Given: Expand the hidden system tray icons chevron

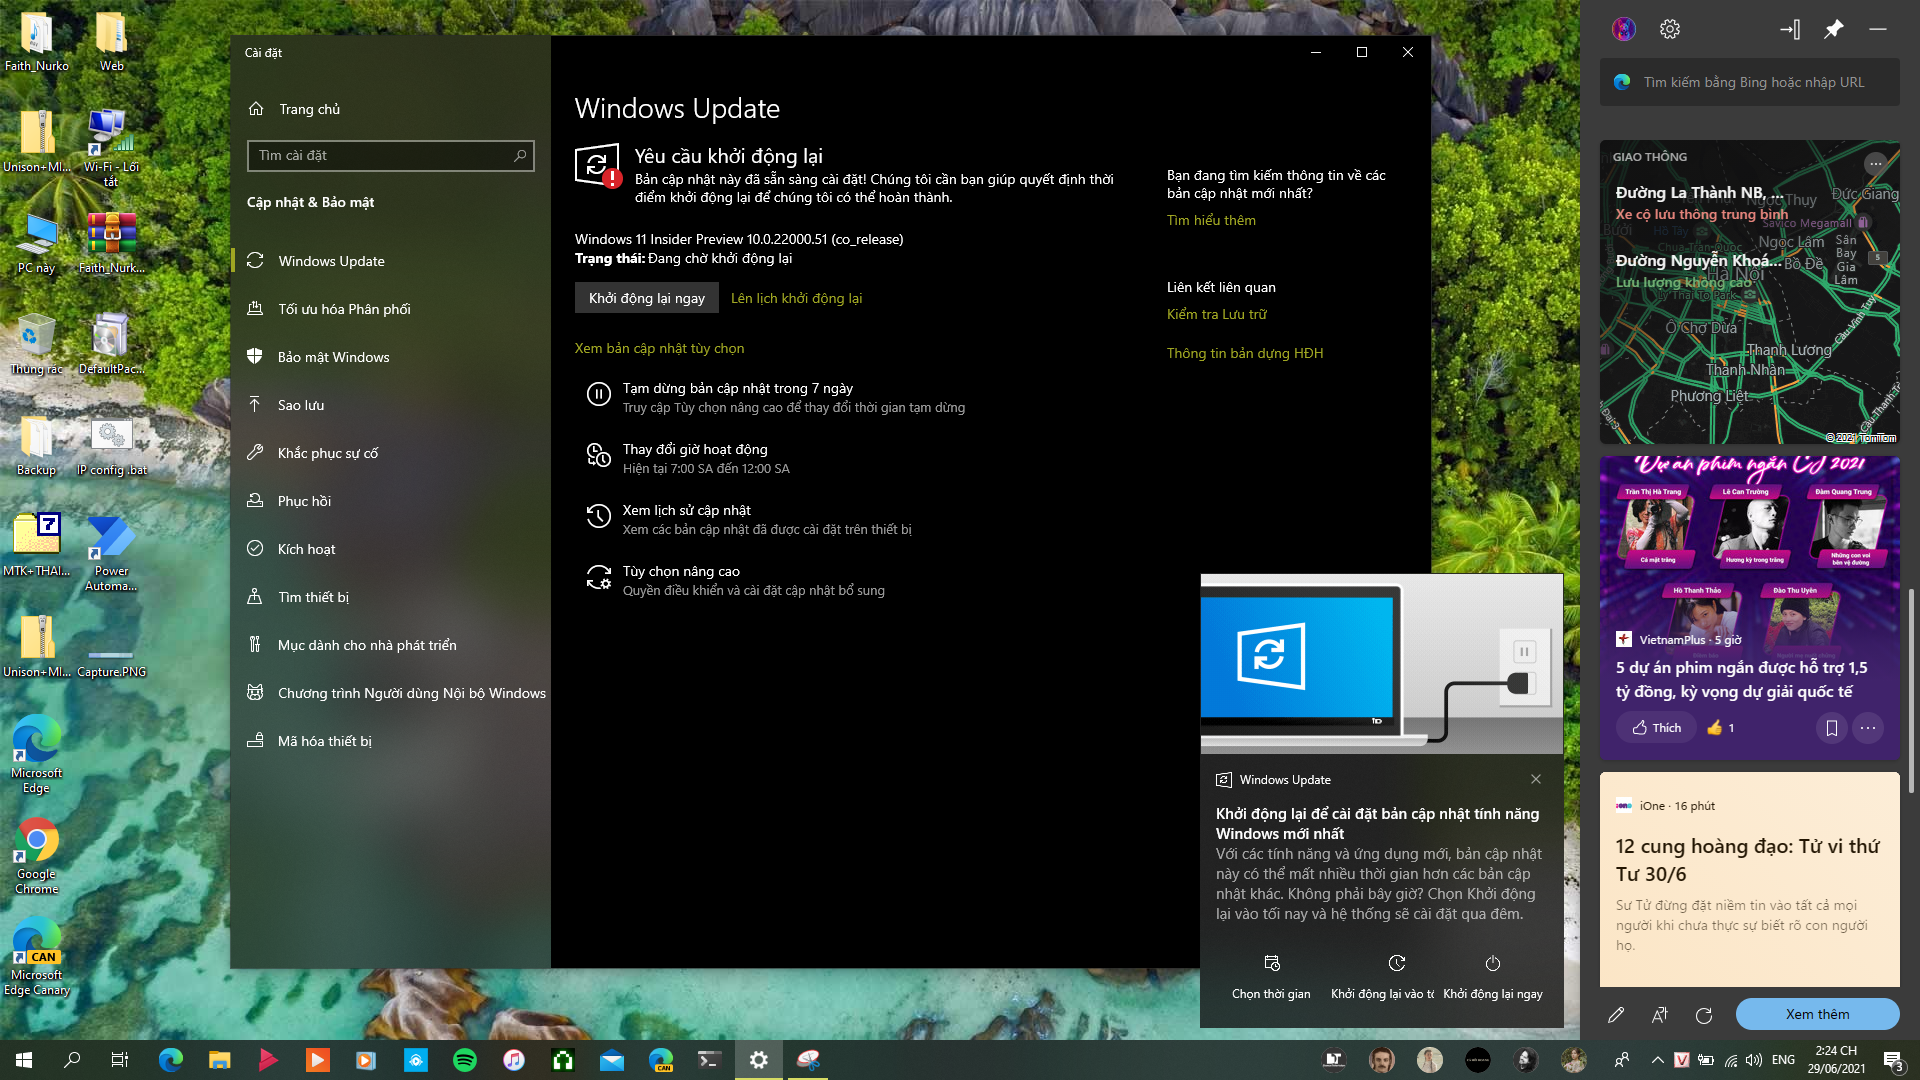Looking at the screenshot, I should 1657,1060.
